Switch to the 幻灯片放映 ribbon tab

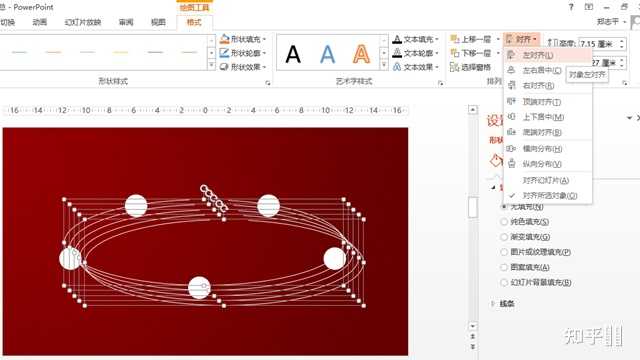click(82, 22)
